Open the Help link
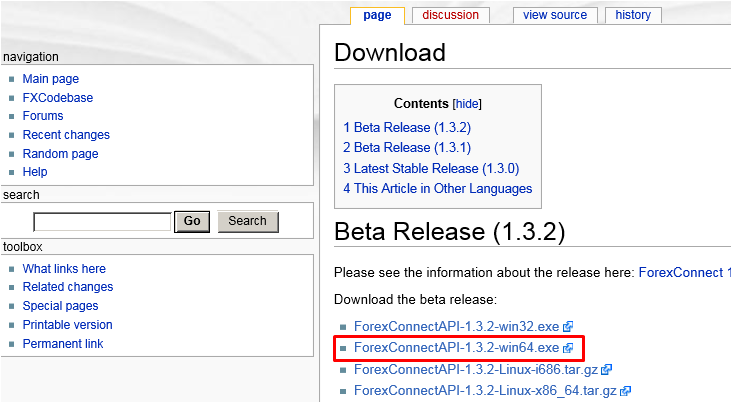 coord(35,172)
